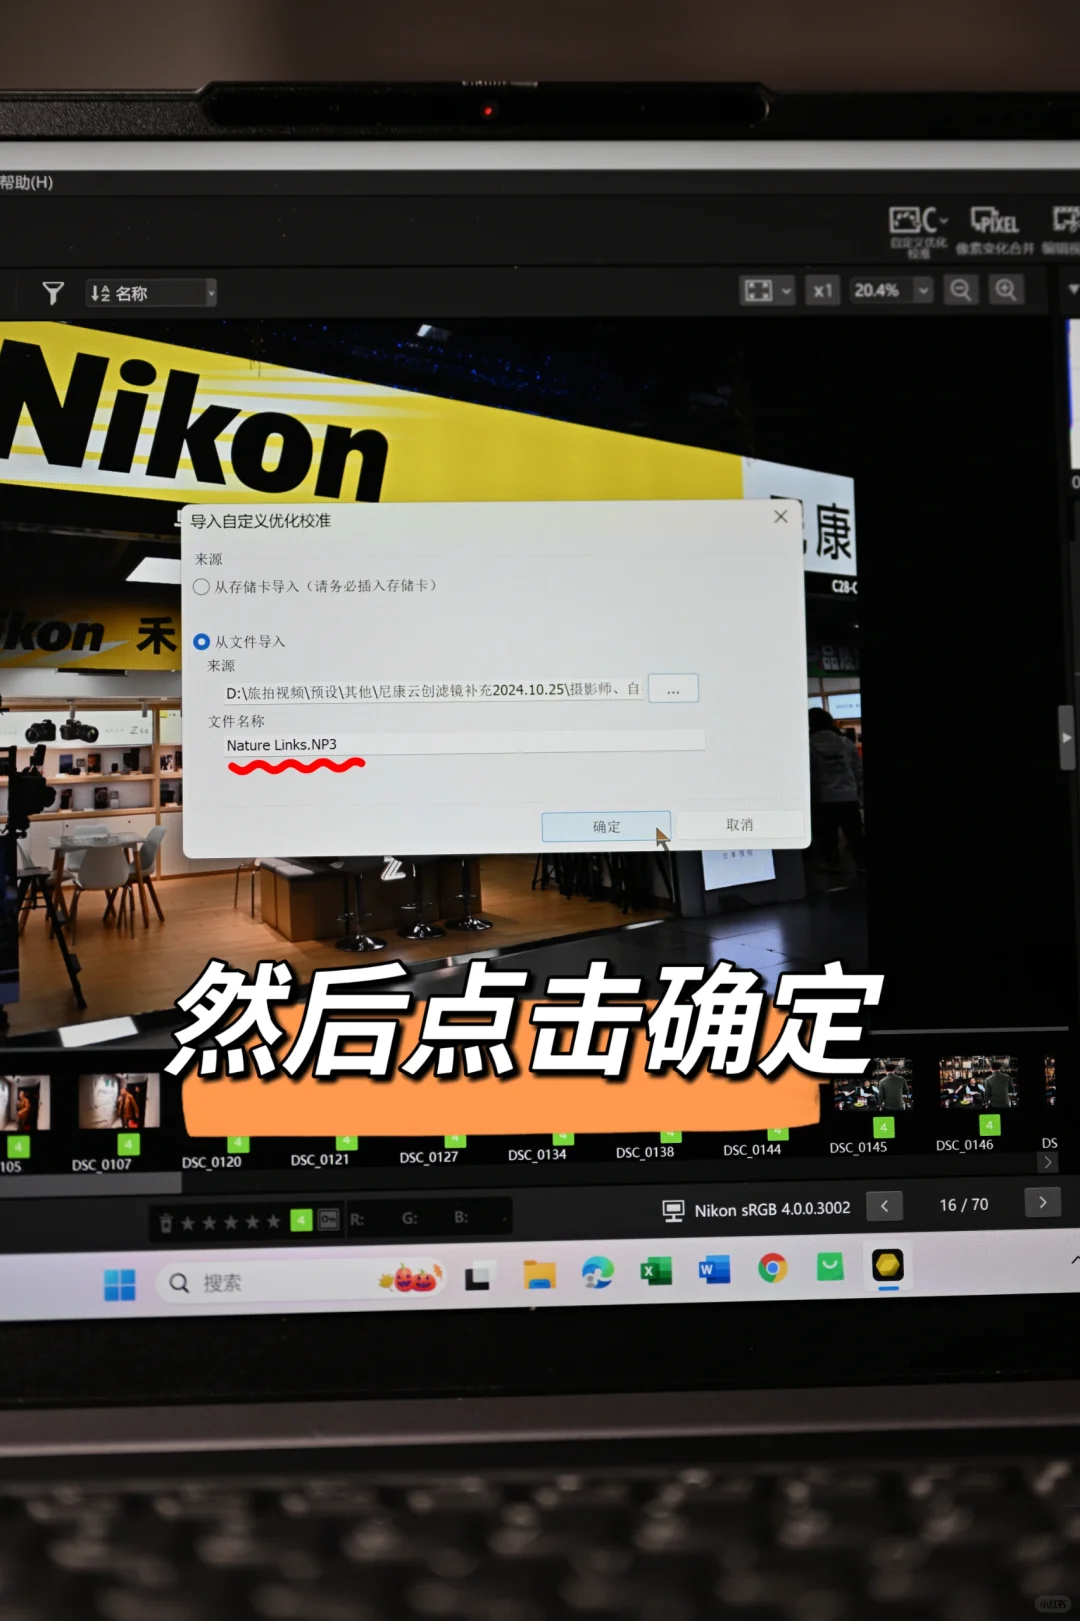Click the DSC_0120 file label
This screenshot has width=1080, height=1621.
(211, 1162)
